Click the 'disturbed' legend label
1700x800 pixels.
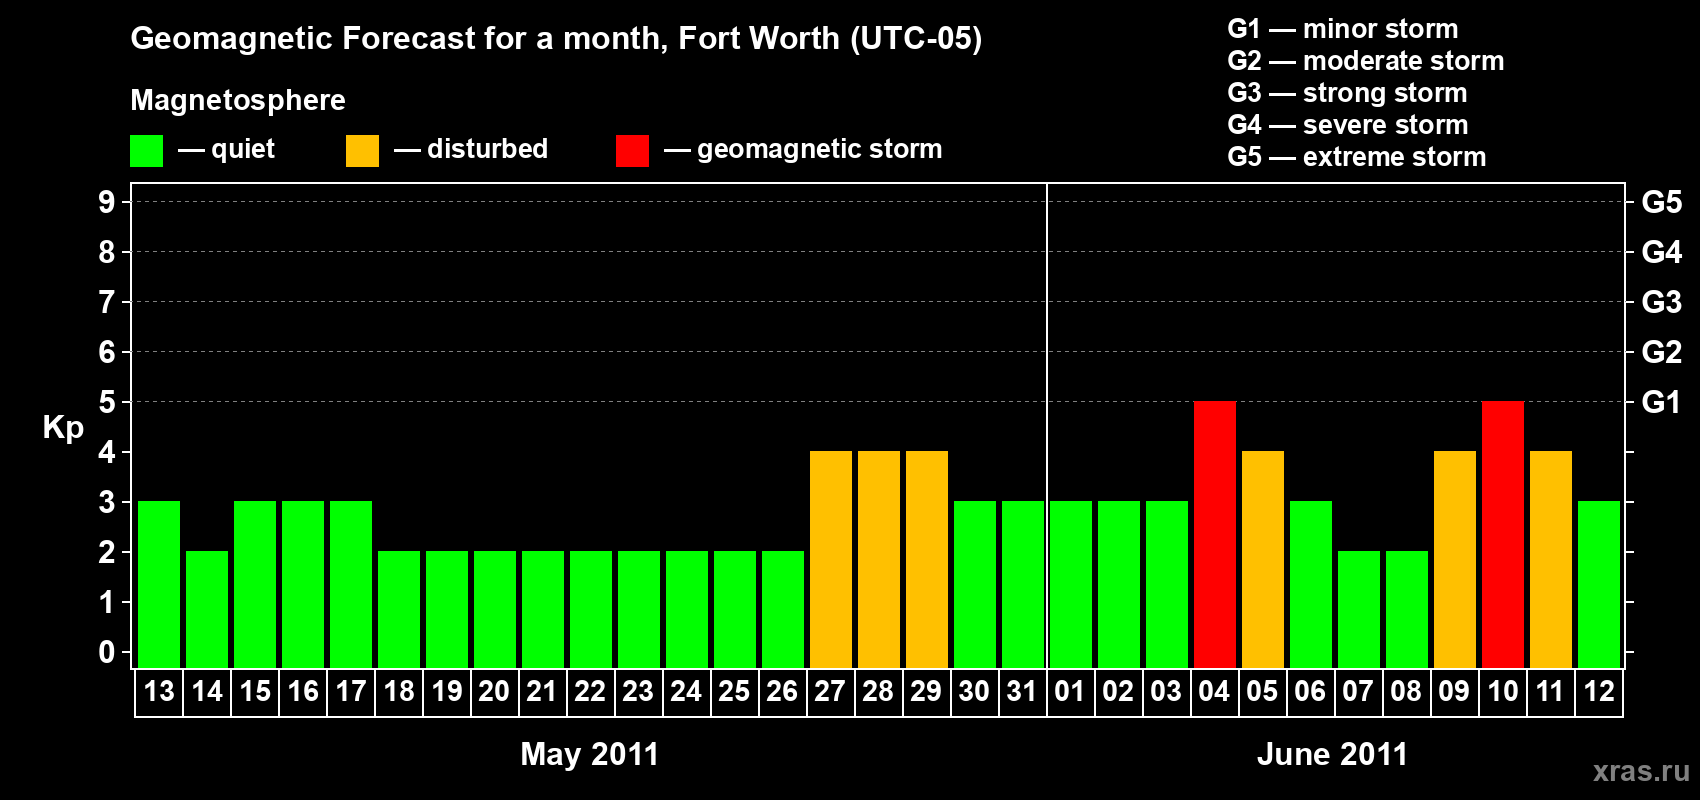[488, 149]
